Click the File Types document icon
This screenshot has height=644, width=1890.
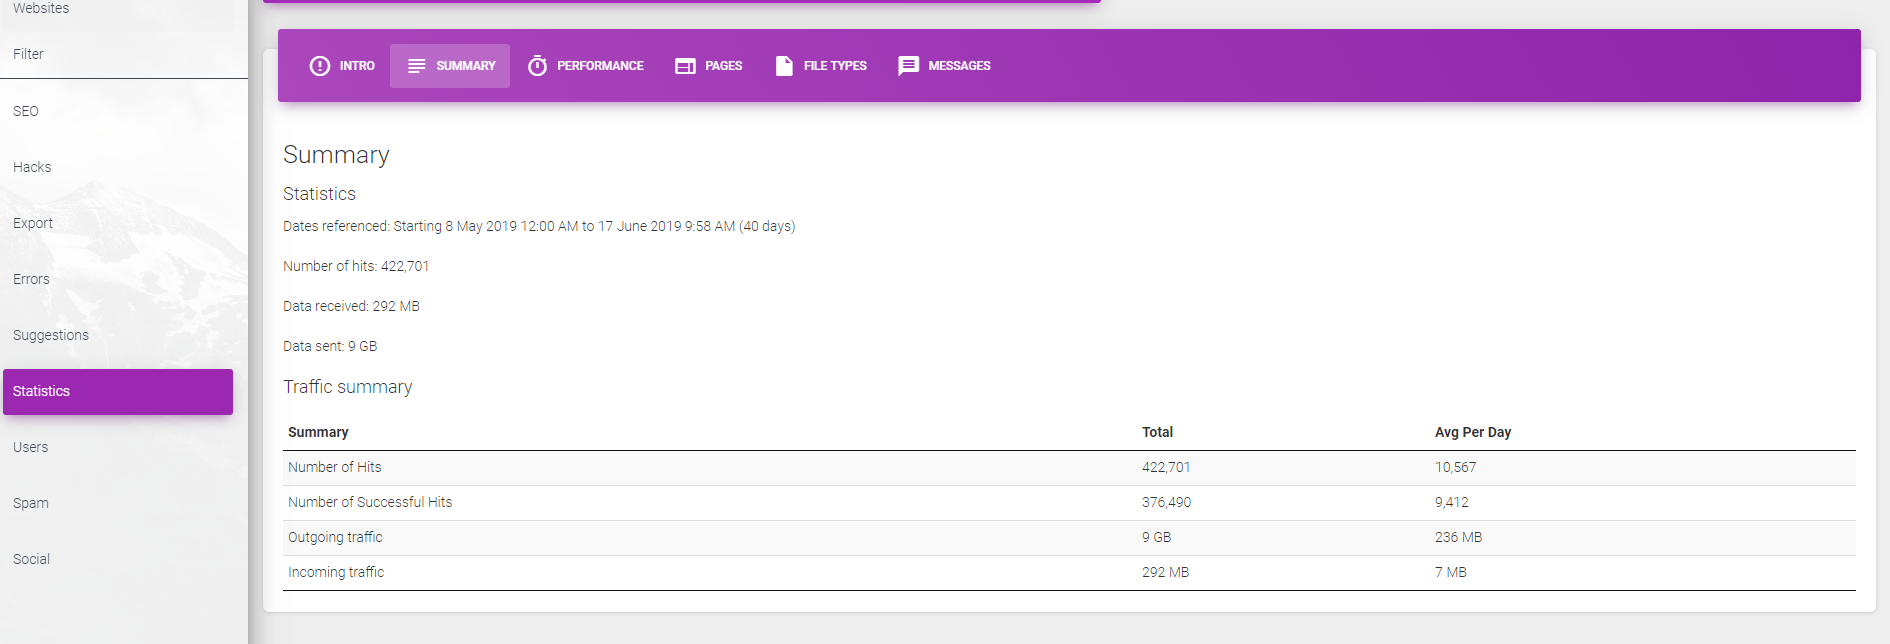pyautogui.click(x=784, y=66)
